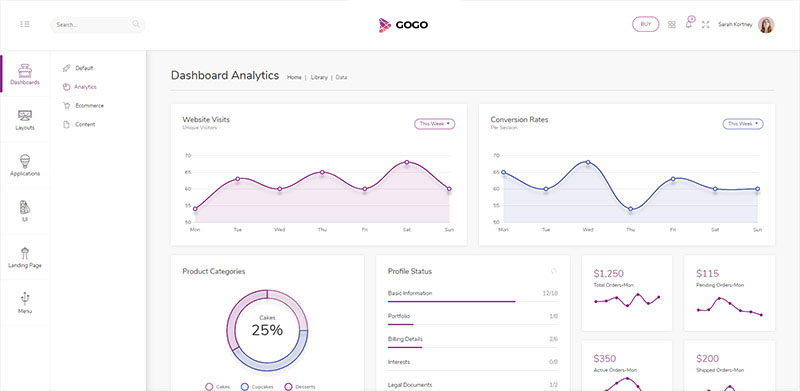Open the UI sidebar section
800x391 pixels.
(24, 211)
